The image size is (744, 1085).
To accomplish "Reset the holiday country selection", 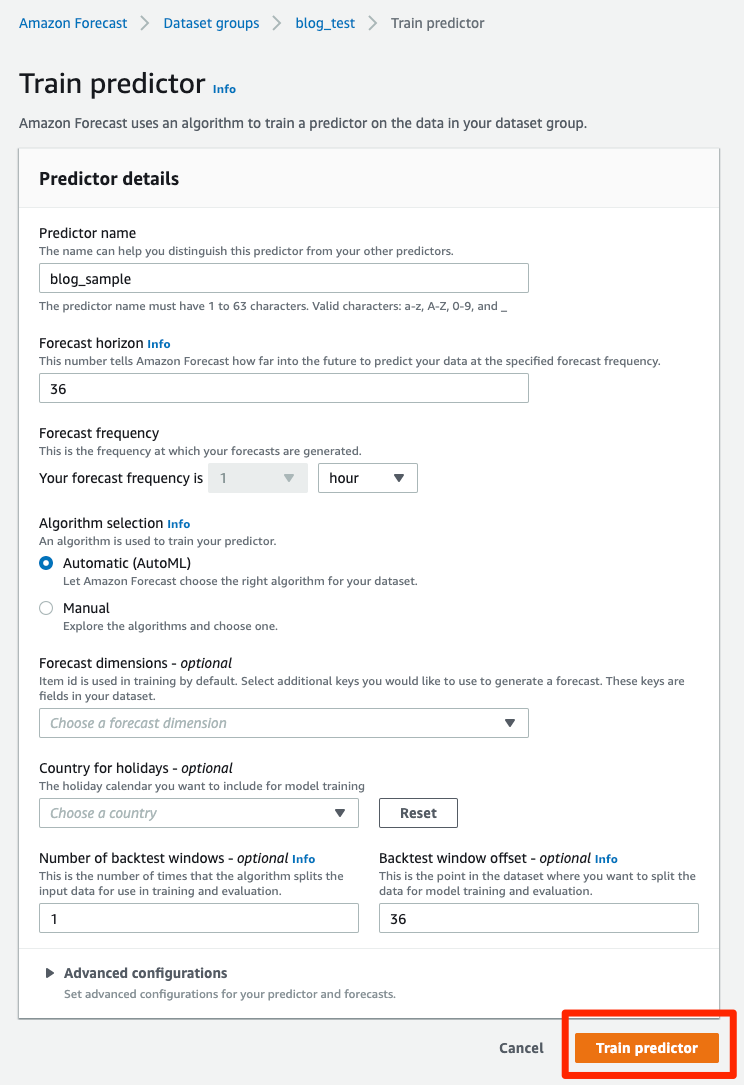I will point(418,813).
